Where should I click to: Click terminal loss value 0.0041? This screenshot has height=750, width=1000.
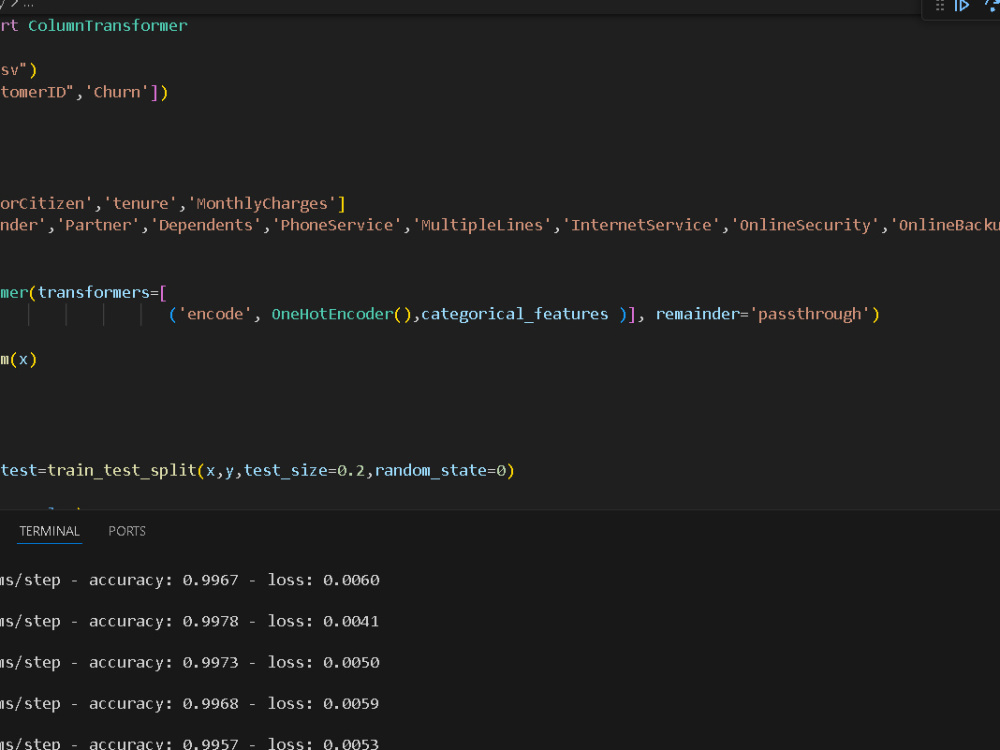point(351,622)
